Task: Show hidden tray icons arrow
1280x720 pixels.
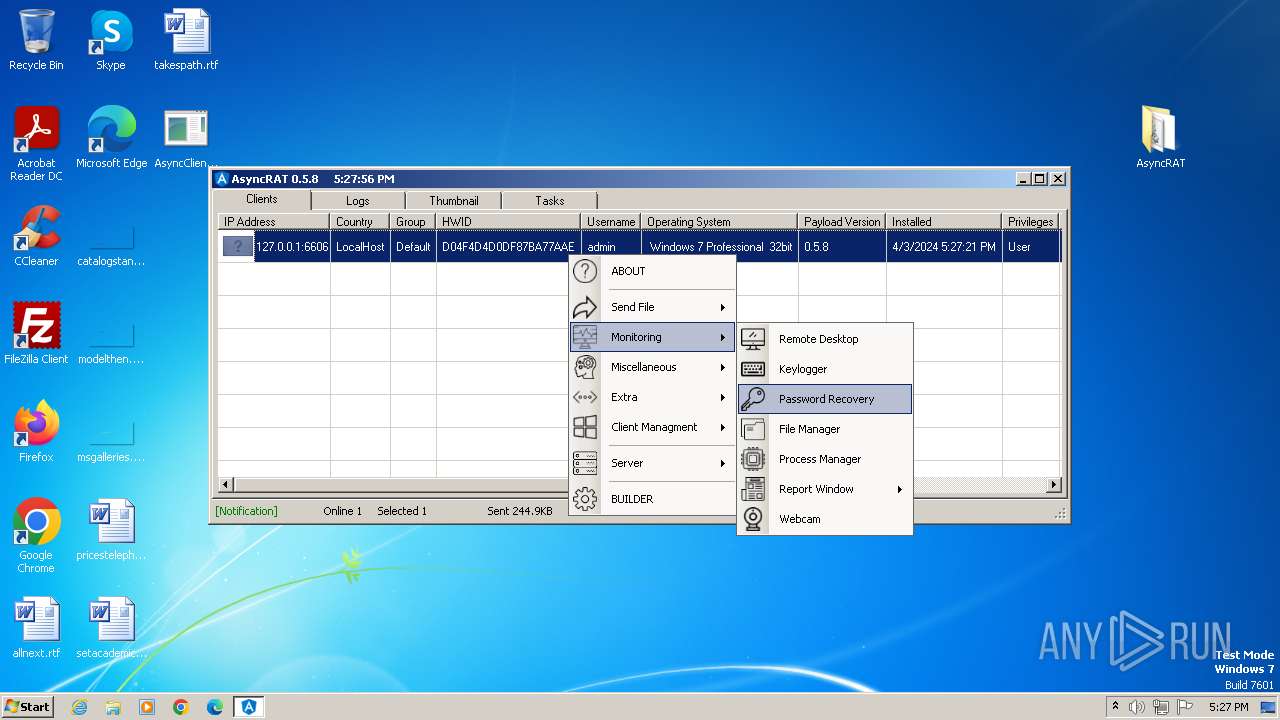Action: 1115,706
